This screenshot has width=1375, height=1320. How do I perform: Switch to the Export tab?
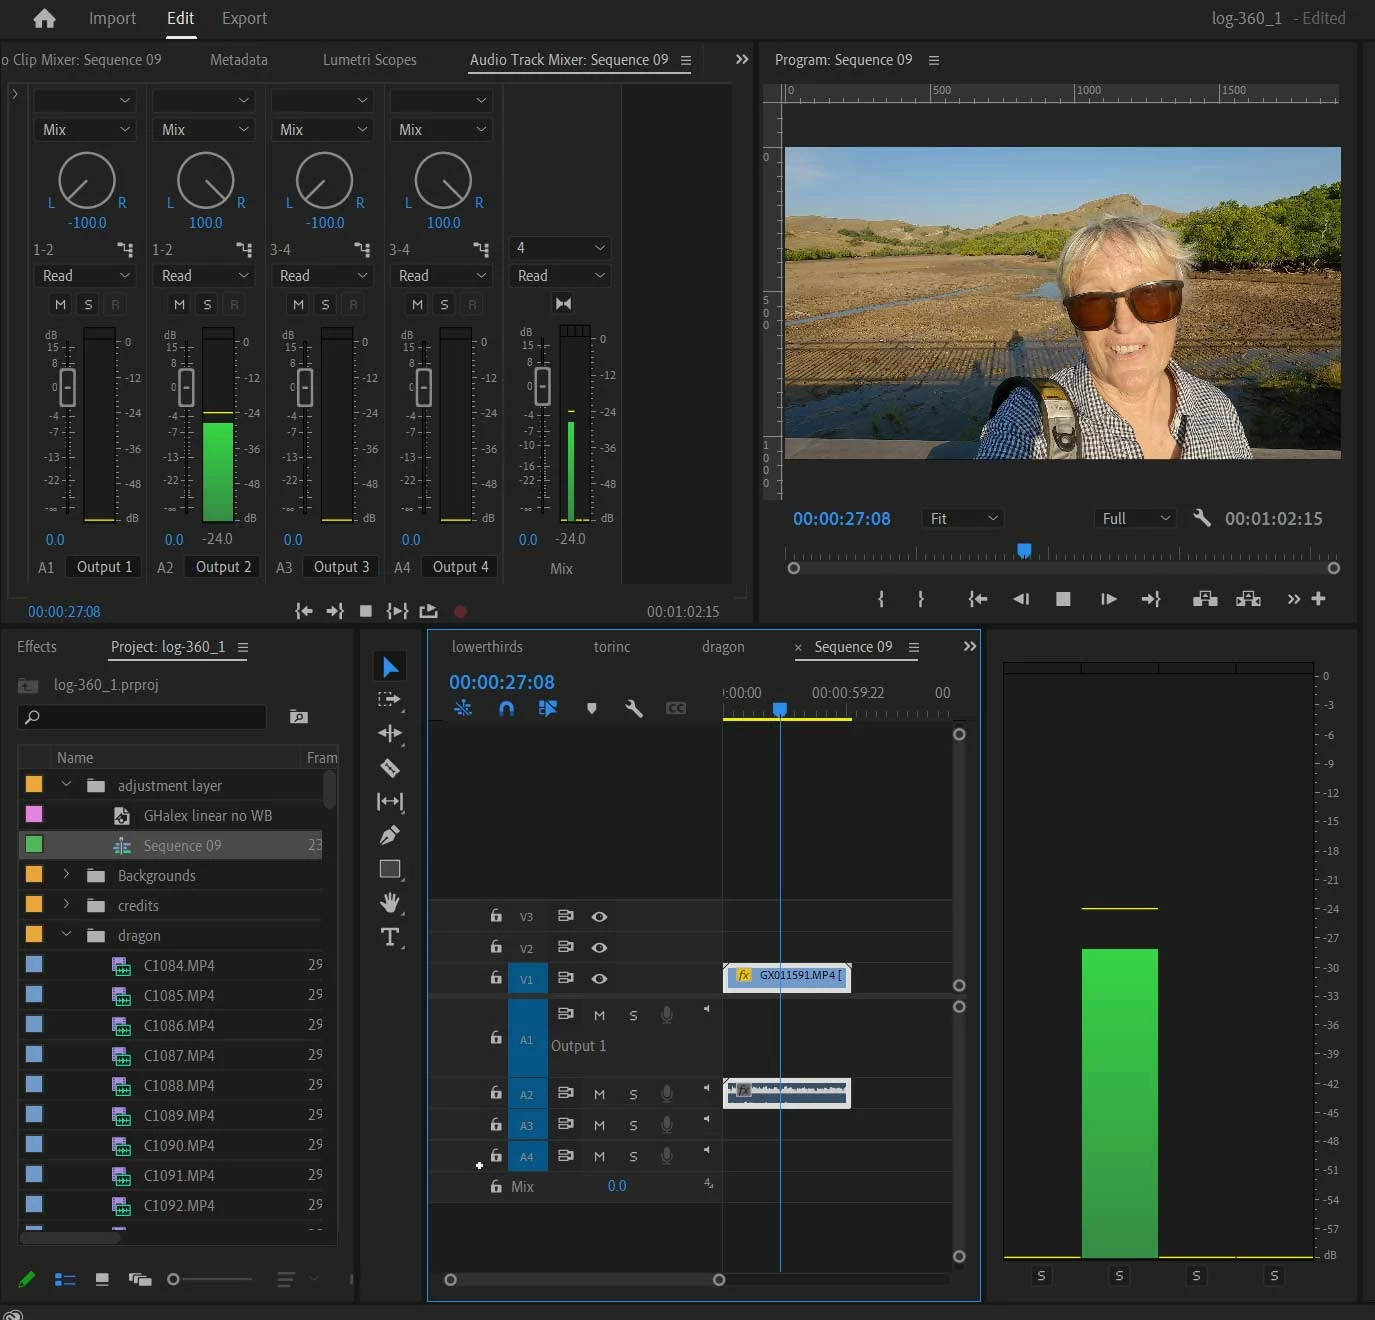(244, 18)
